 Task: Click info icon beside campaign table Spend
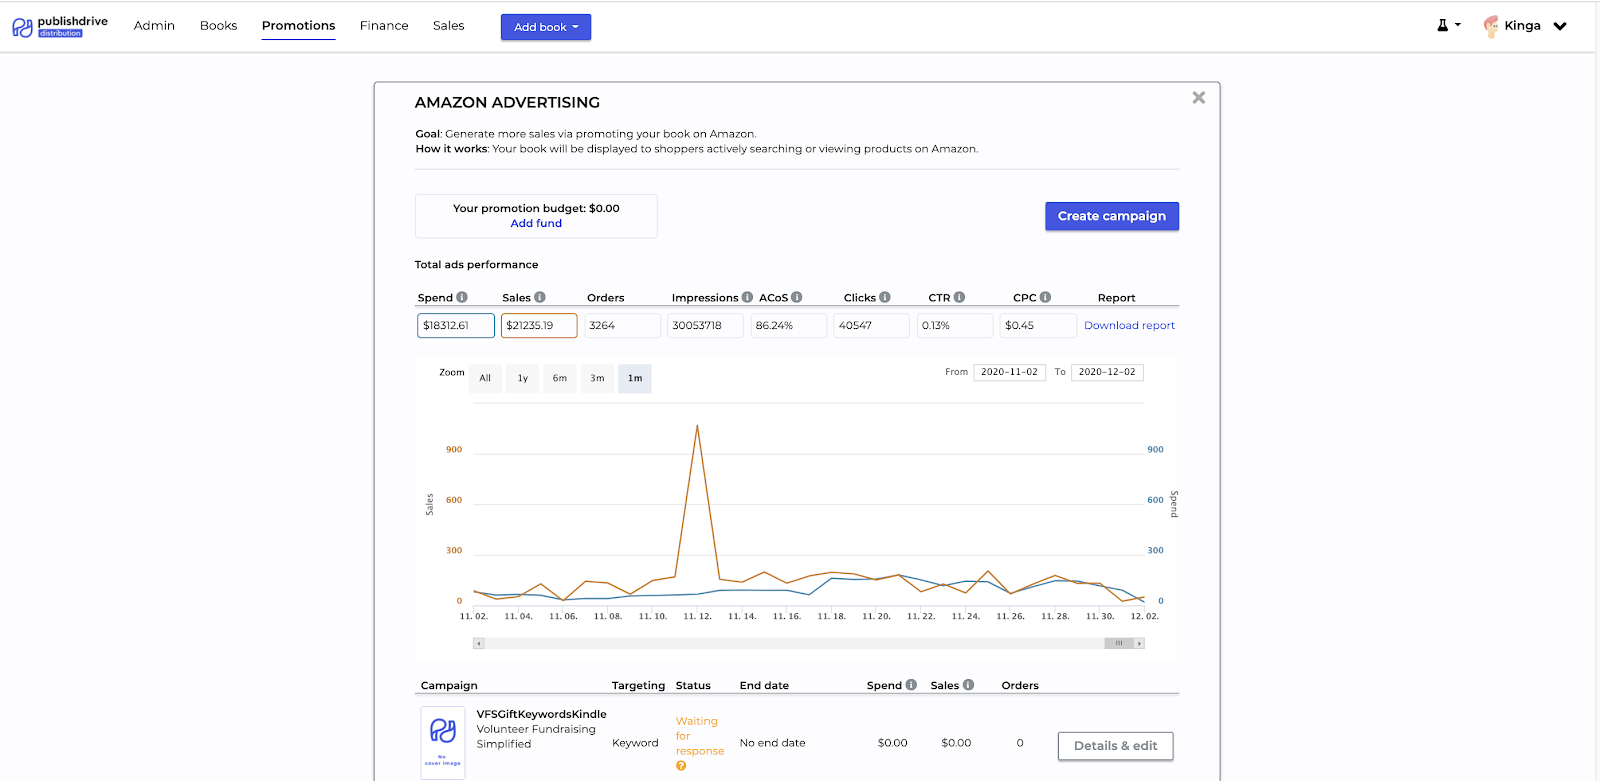tap(911, 685)
